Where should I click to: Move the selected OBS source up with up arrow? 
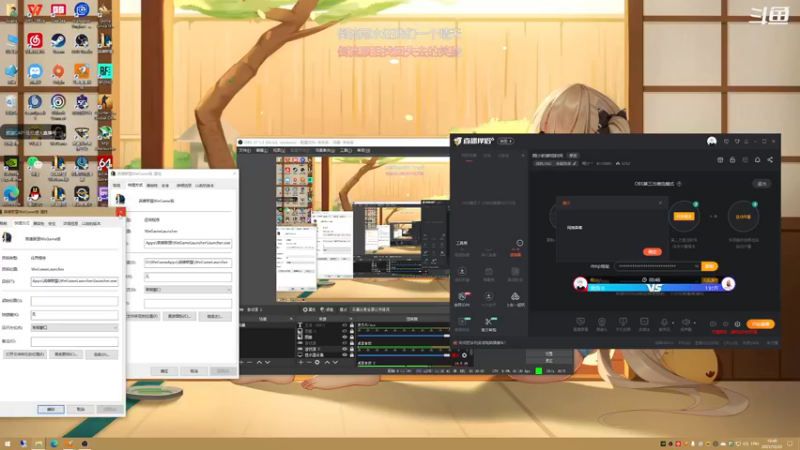coord(327,362)
